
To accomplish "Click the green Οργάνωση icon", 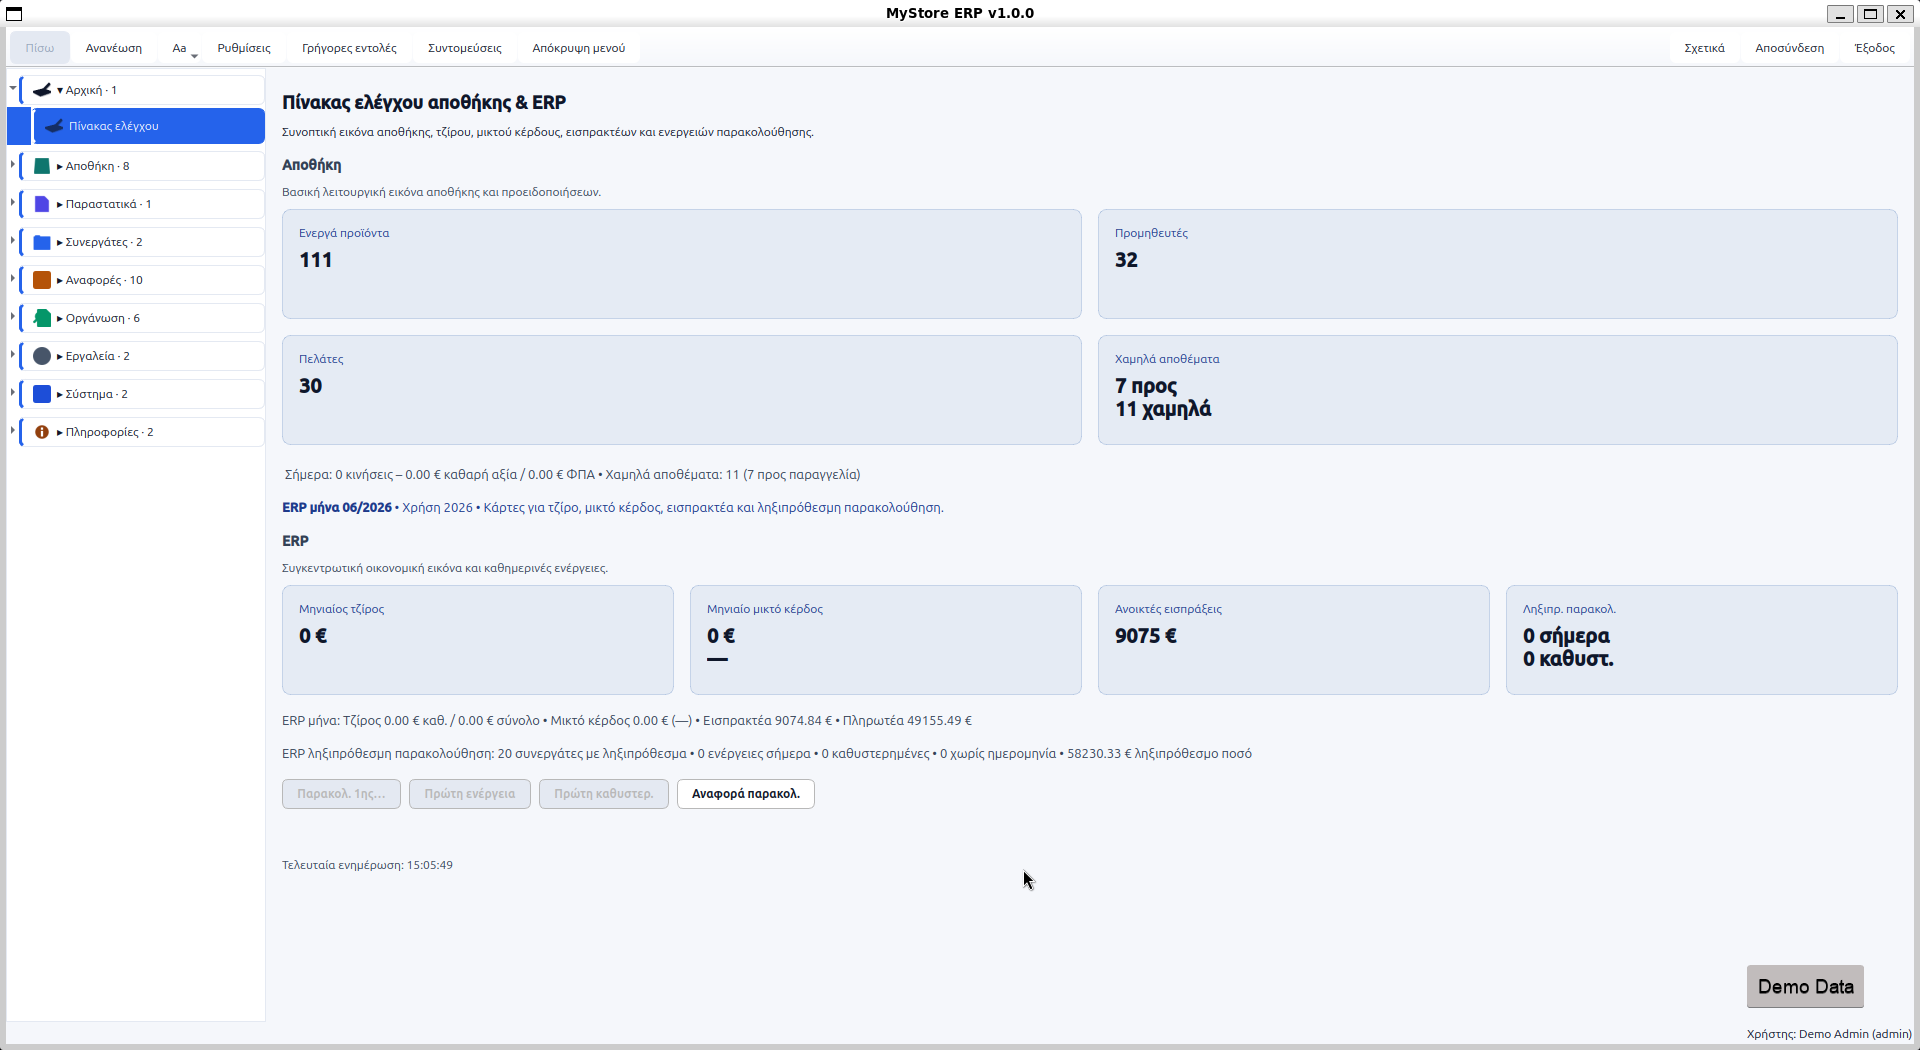I will [42, 318].
